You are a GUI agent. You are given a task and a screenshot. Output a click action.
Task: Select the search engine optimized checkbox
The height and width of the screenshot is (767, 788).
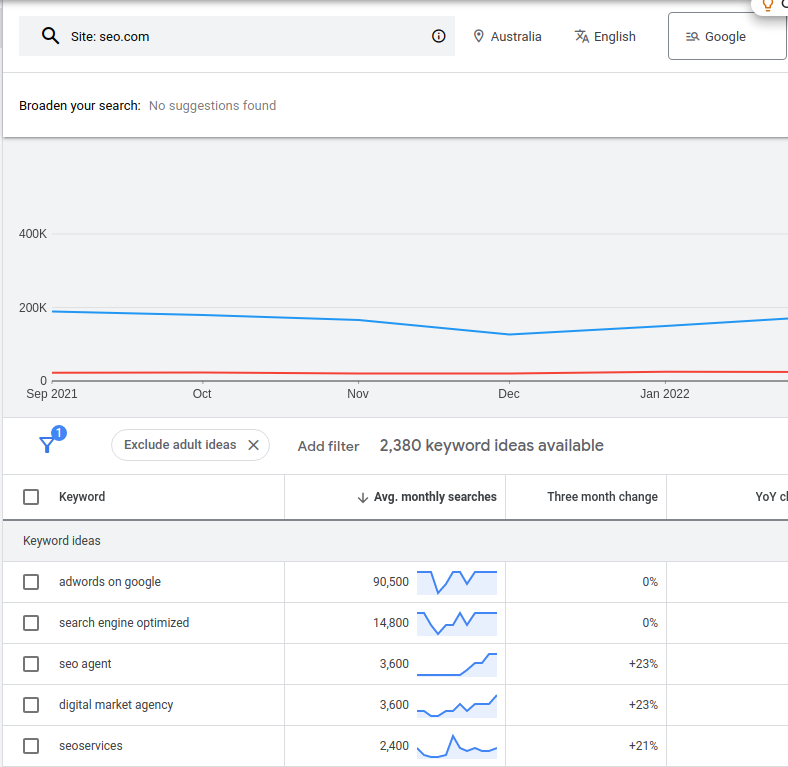(x=31, y=623)
